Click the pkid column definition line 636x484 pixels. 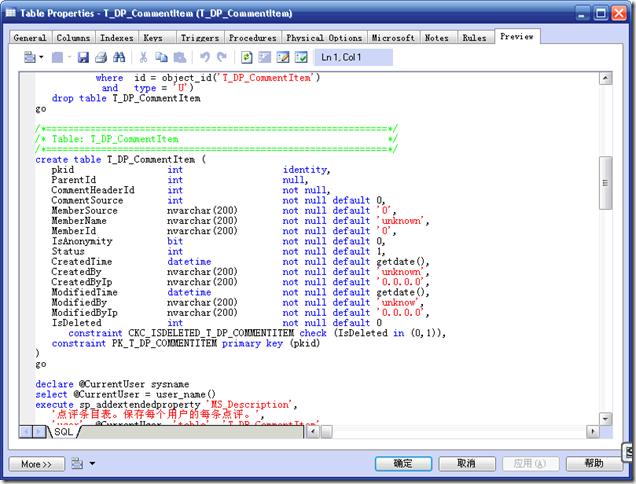[191, 170]
